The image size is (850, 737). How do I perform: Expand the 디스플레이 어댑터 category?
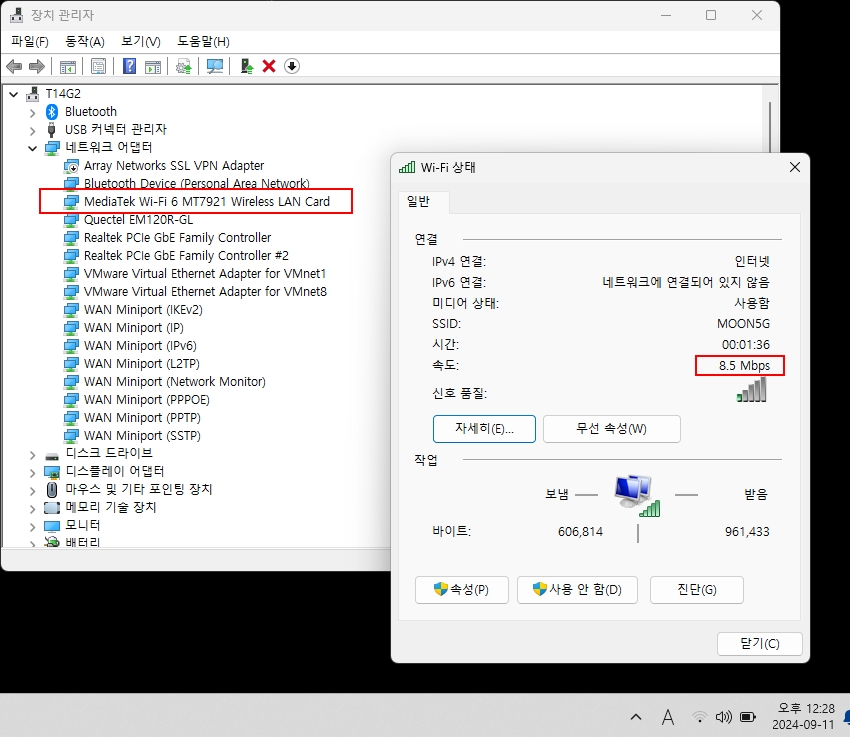click(33, 473)
